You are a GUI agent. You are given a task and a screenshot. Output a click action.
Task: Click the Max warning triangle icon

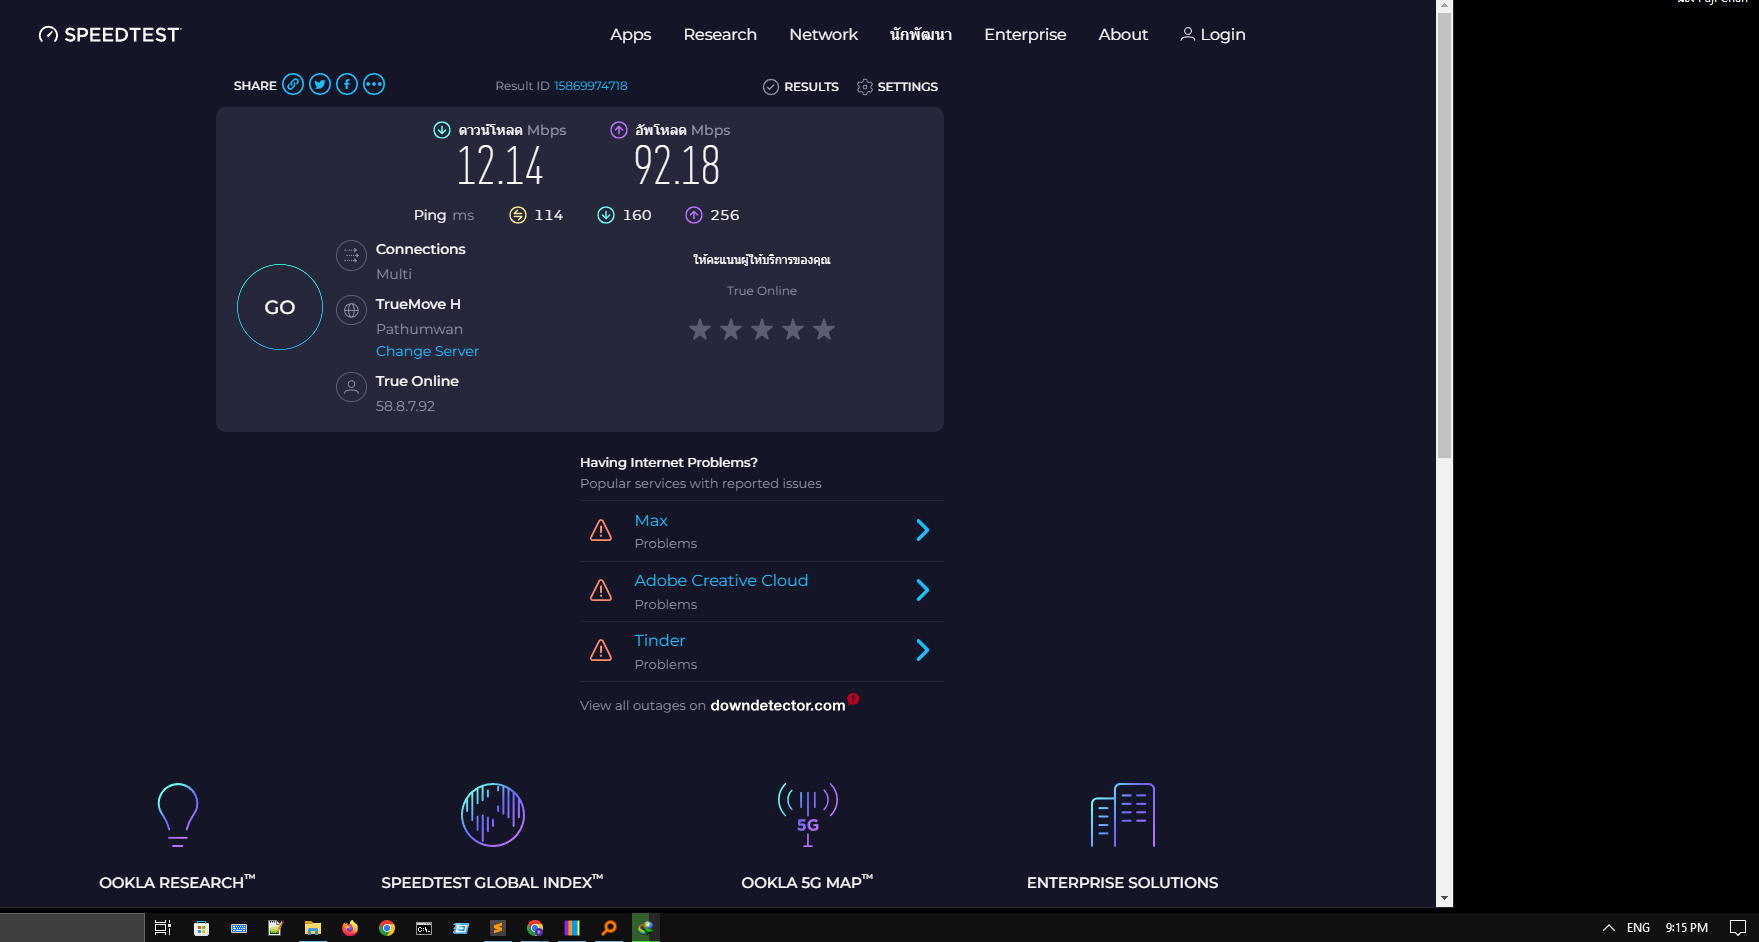(x=601, y=531)
